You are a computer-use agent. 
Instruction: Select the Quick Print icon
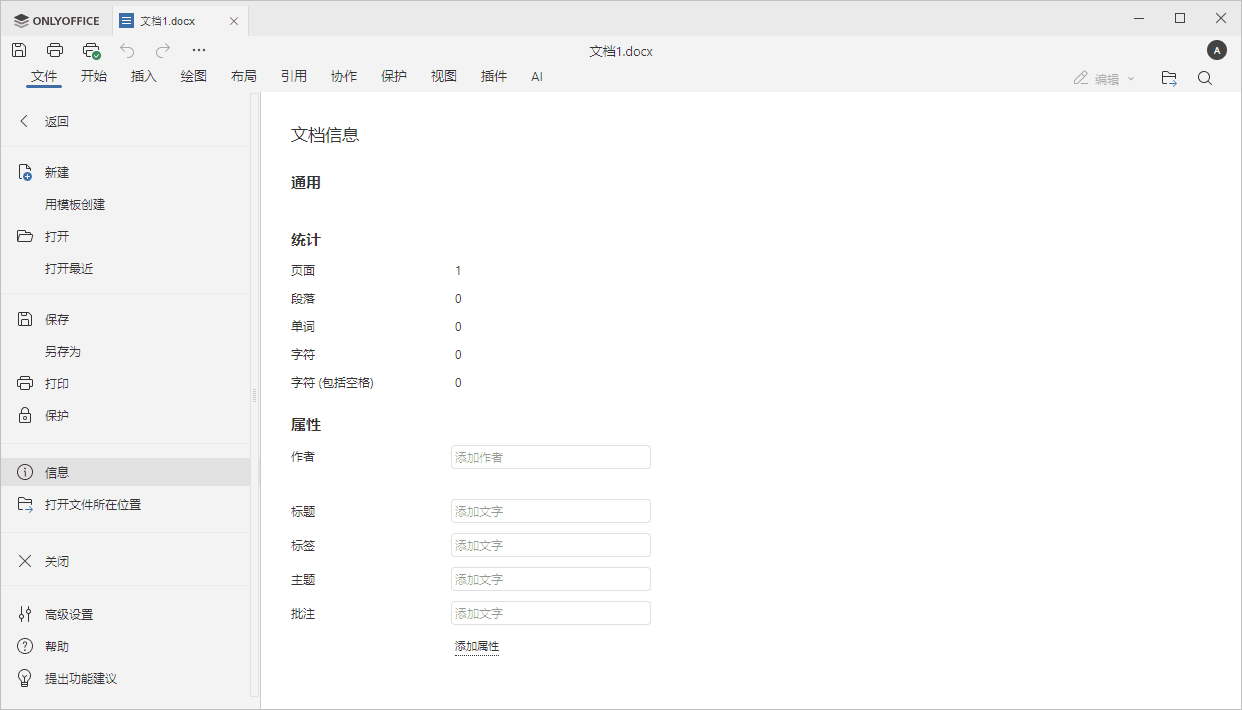pos(91,49)
